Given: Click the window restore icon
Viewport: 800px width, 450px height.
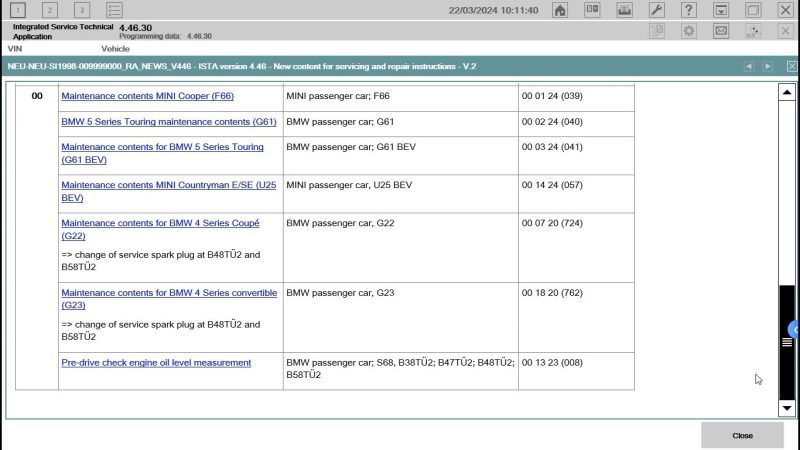Looking at the screenshot, I should [753, 10].
